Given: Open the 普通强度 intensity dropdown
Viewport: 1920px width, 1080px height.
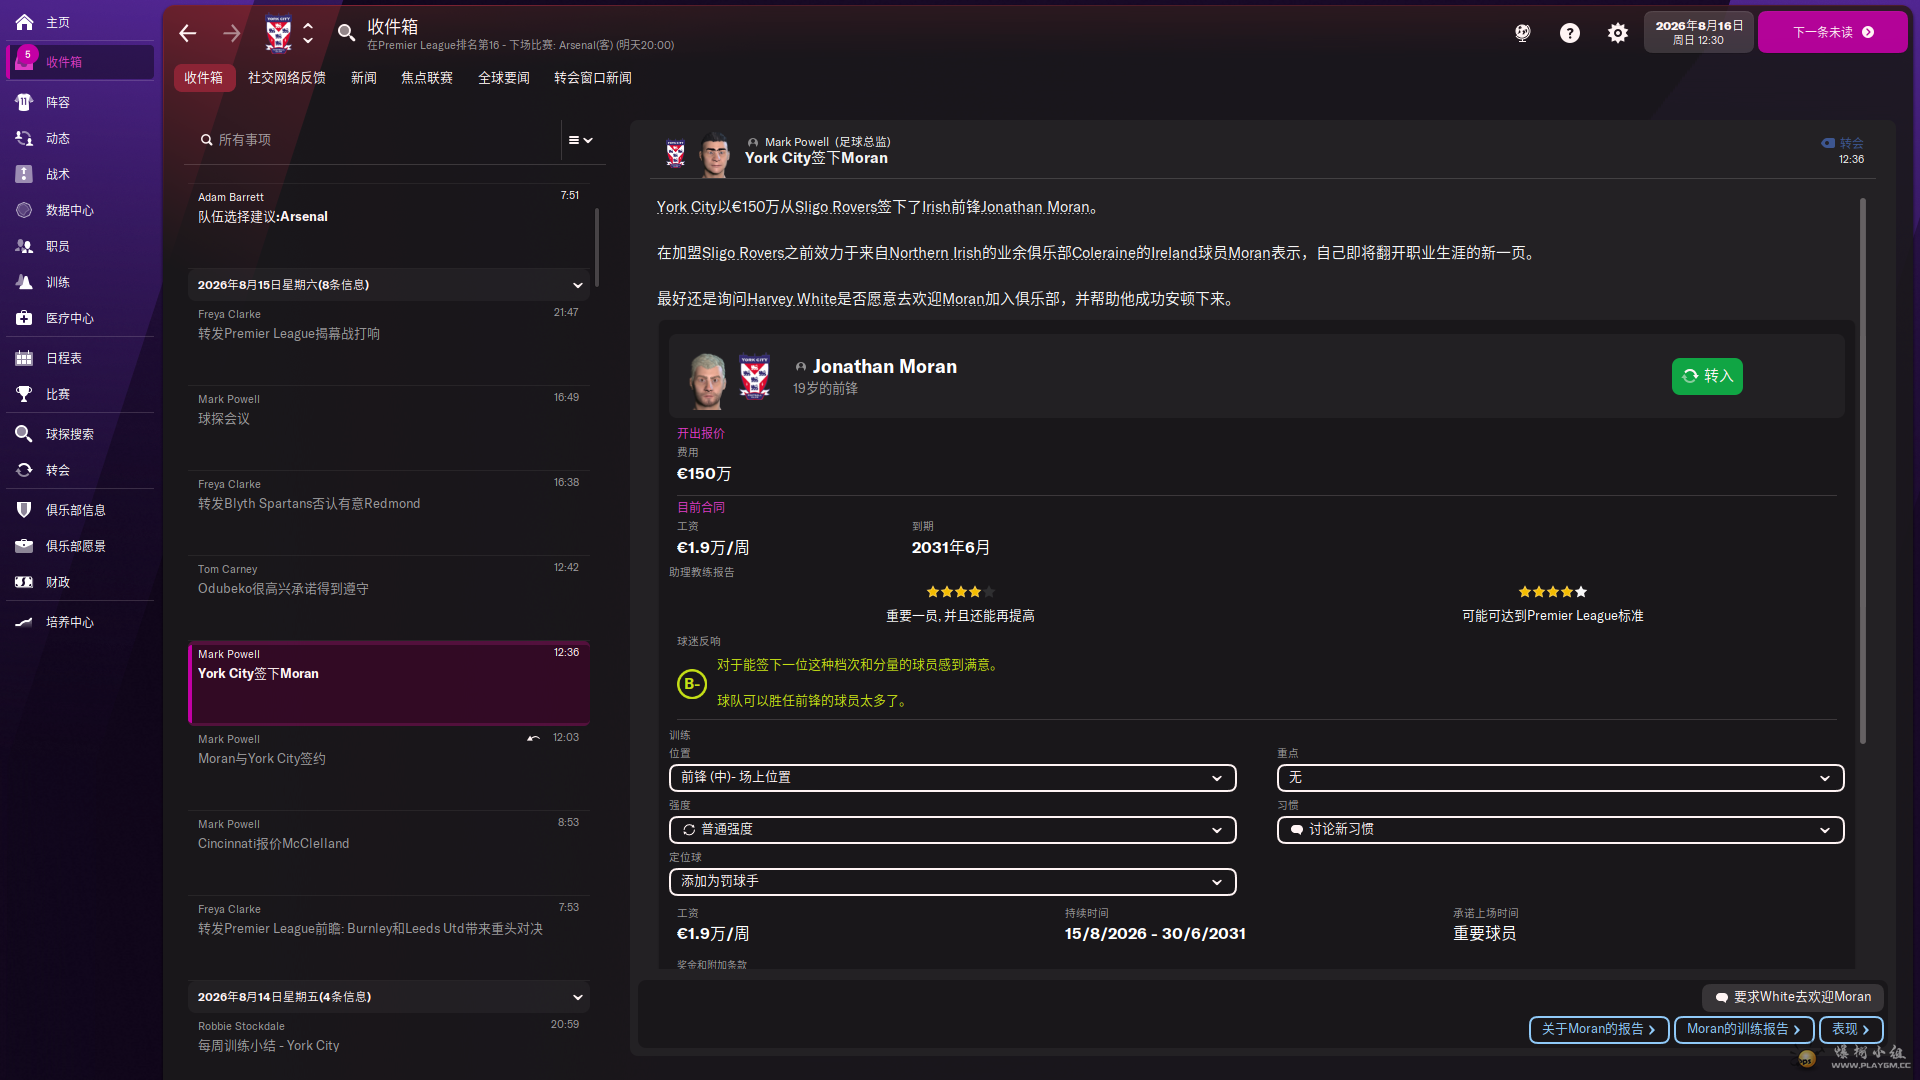Looking at the screenshot, I should pyautogui.click(x=952, y=830).
